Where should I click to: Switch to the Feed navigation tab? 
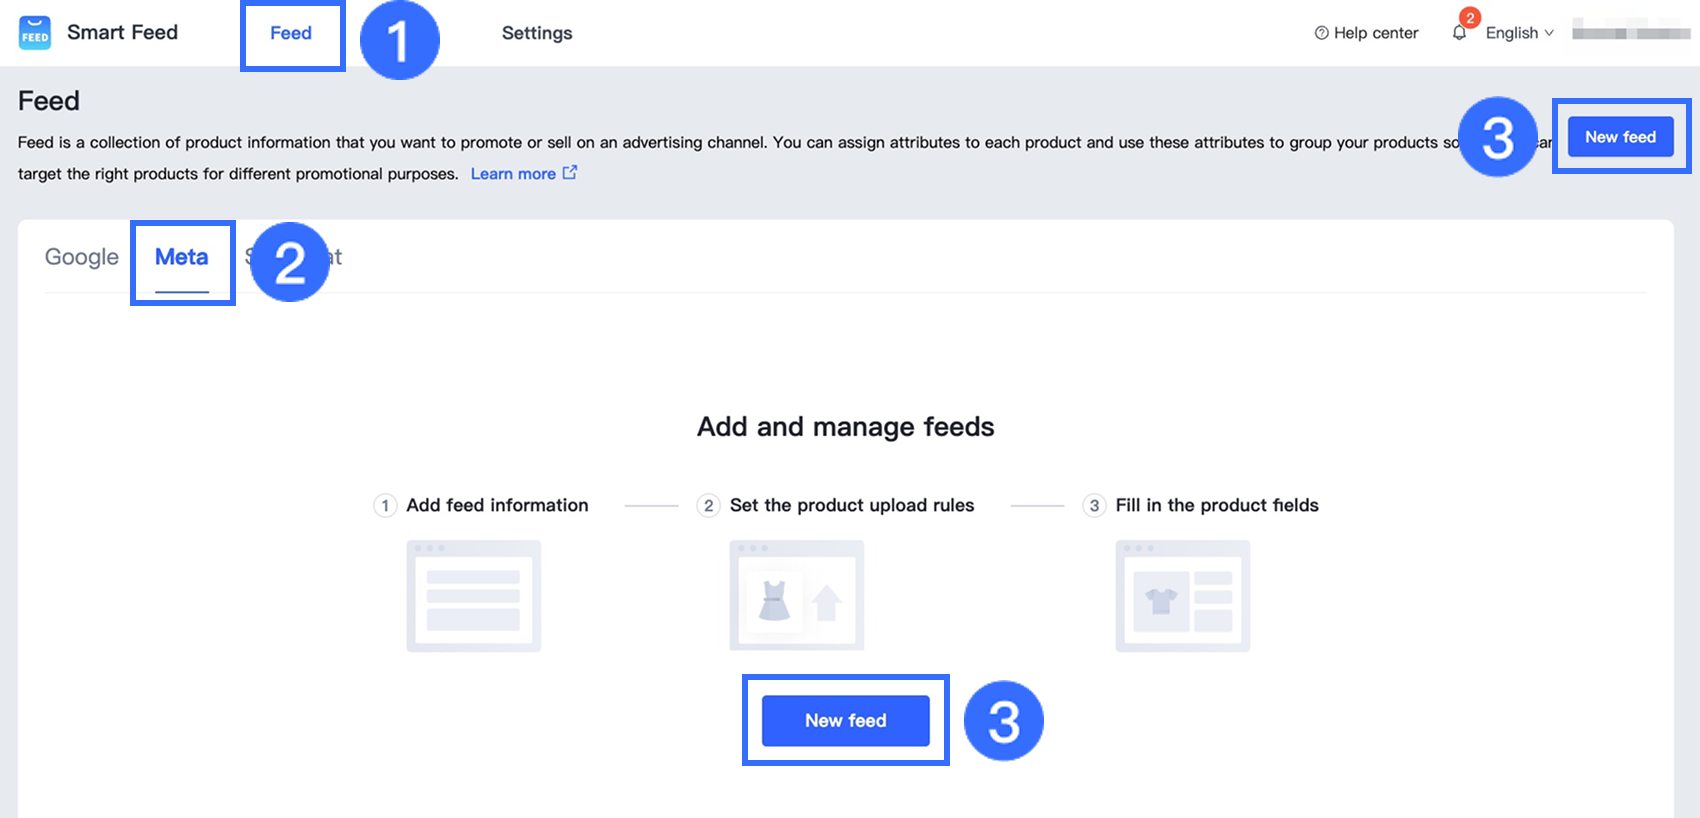(x=291, y=33)
